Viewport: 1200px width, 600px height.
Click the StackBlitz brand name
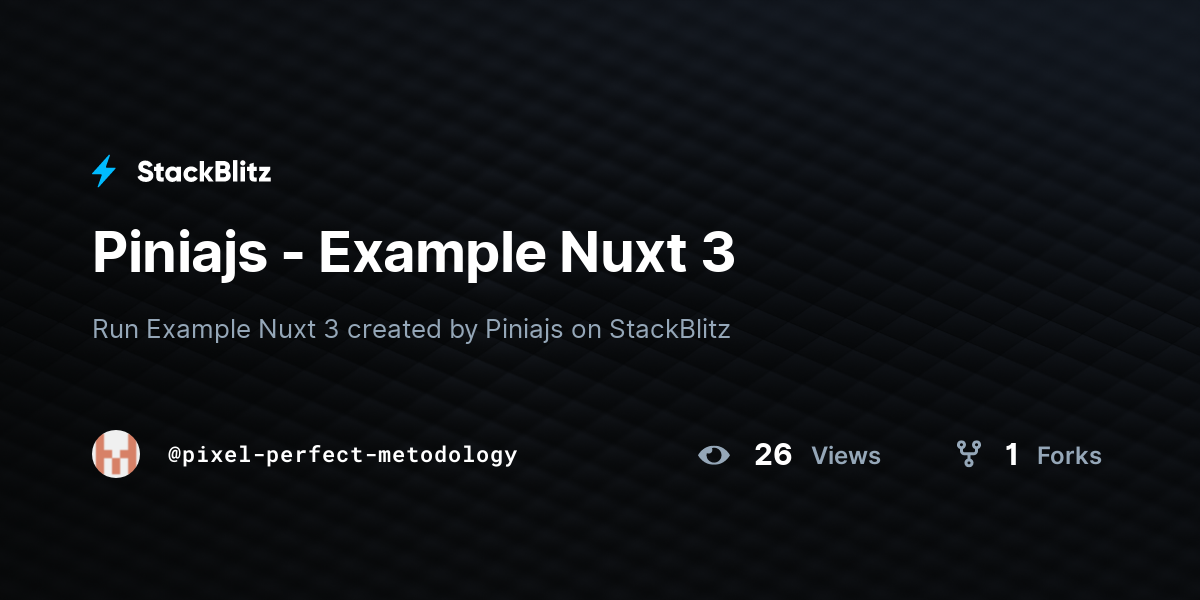[204, 172]
